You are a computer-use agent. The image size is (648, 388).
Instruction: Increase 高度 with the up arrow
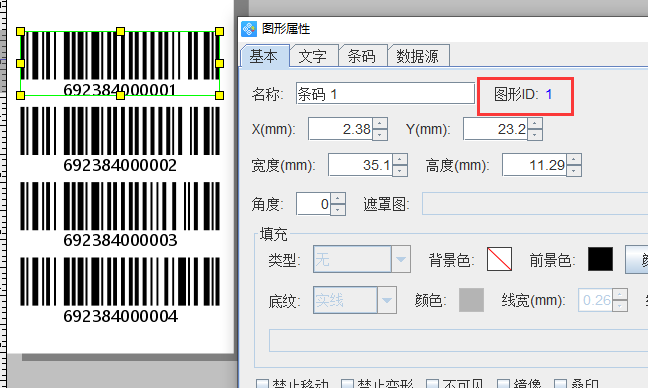(574, 159)
